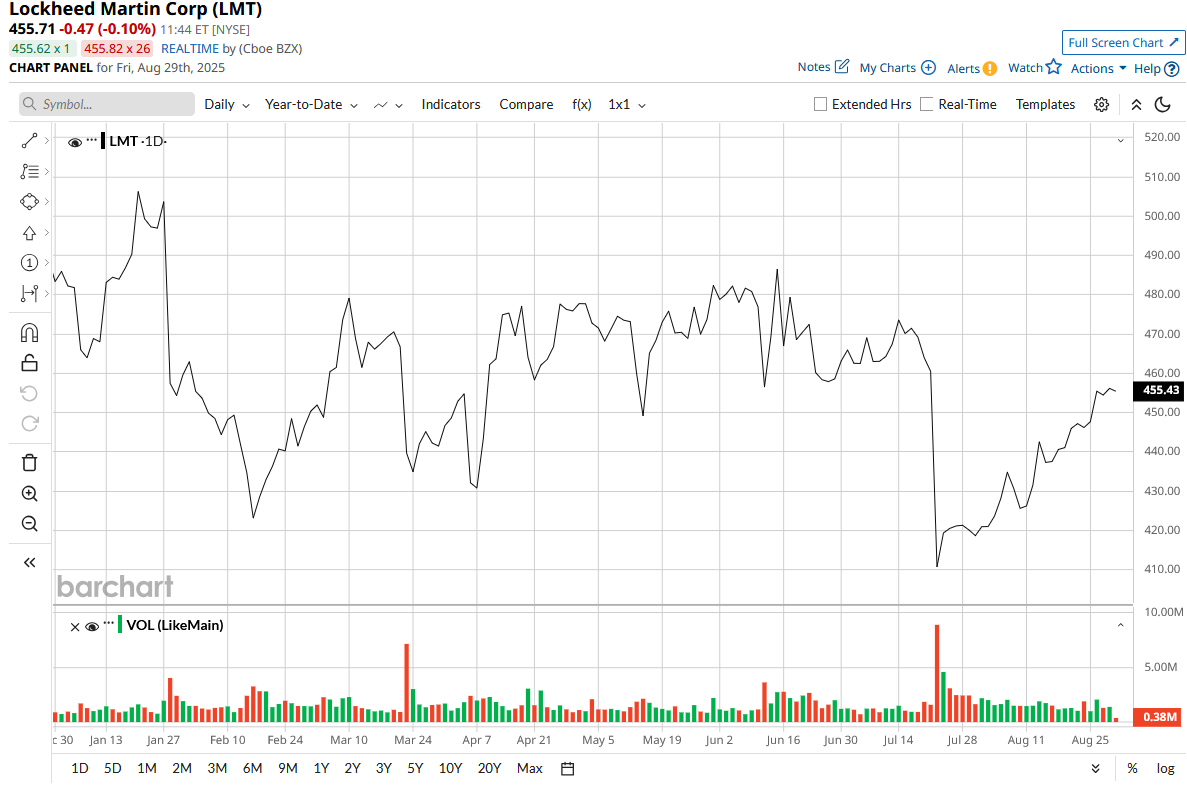Collapse the chart header with double-chevron

coord(1136,104)
